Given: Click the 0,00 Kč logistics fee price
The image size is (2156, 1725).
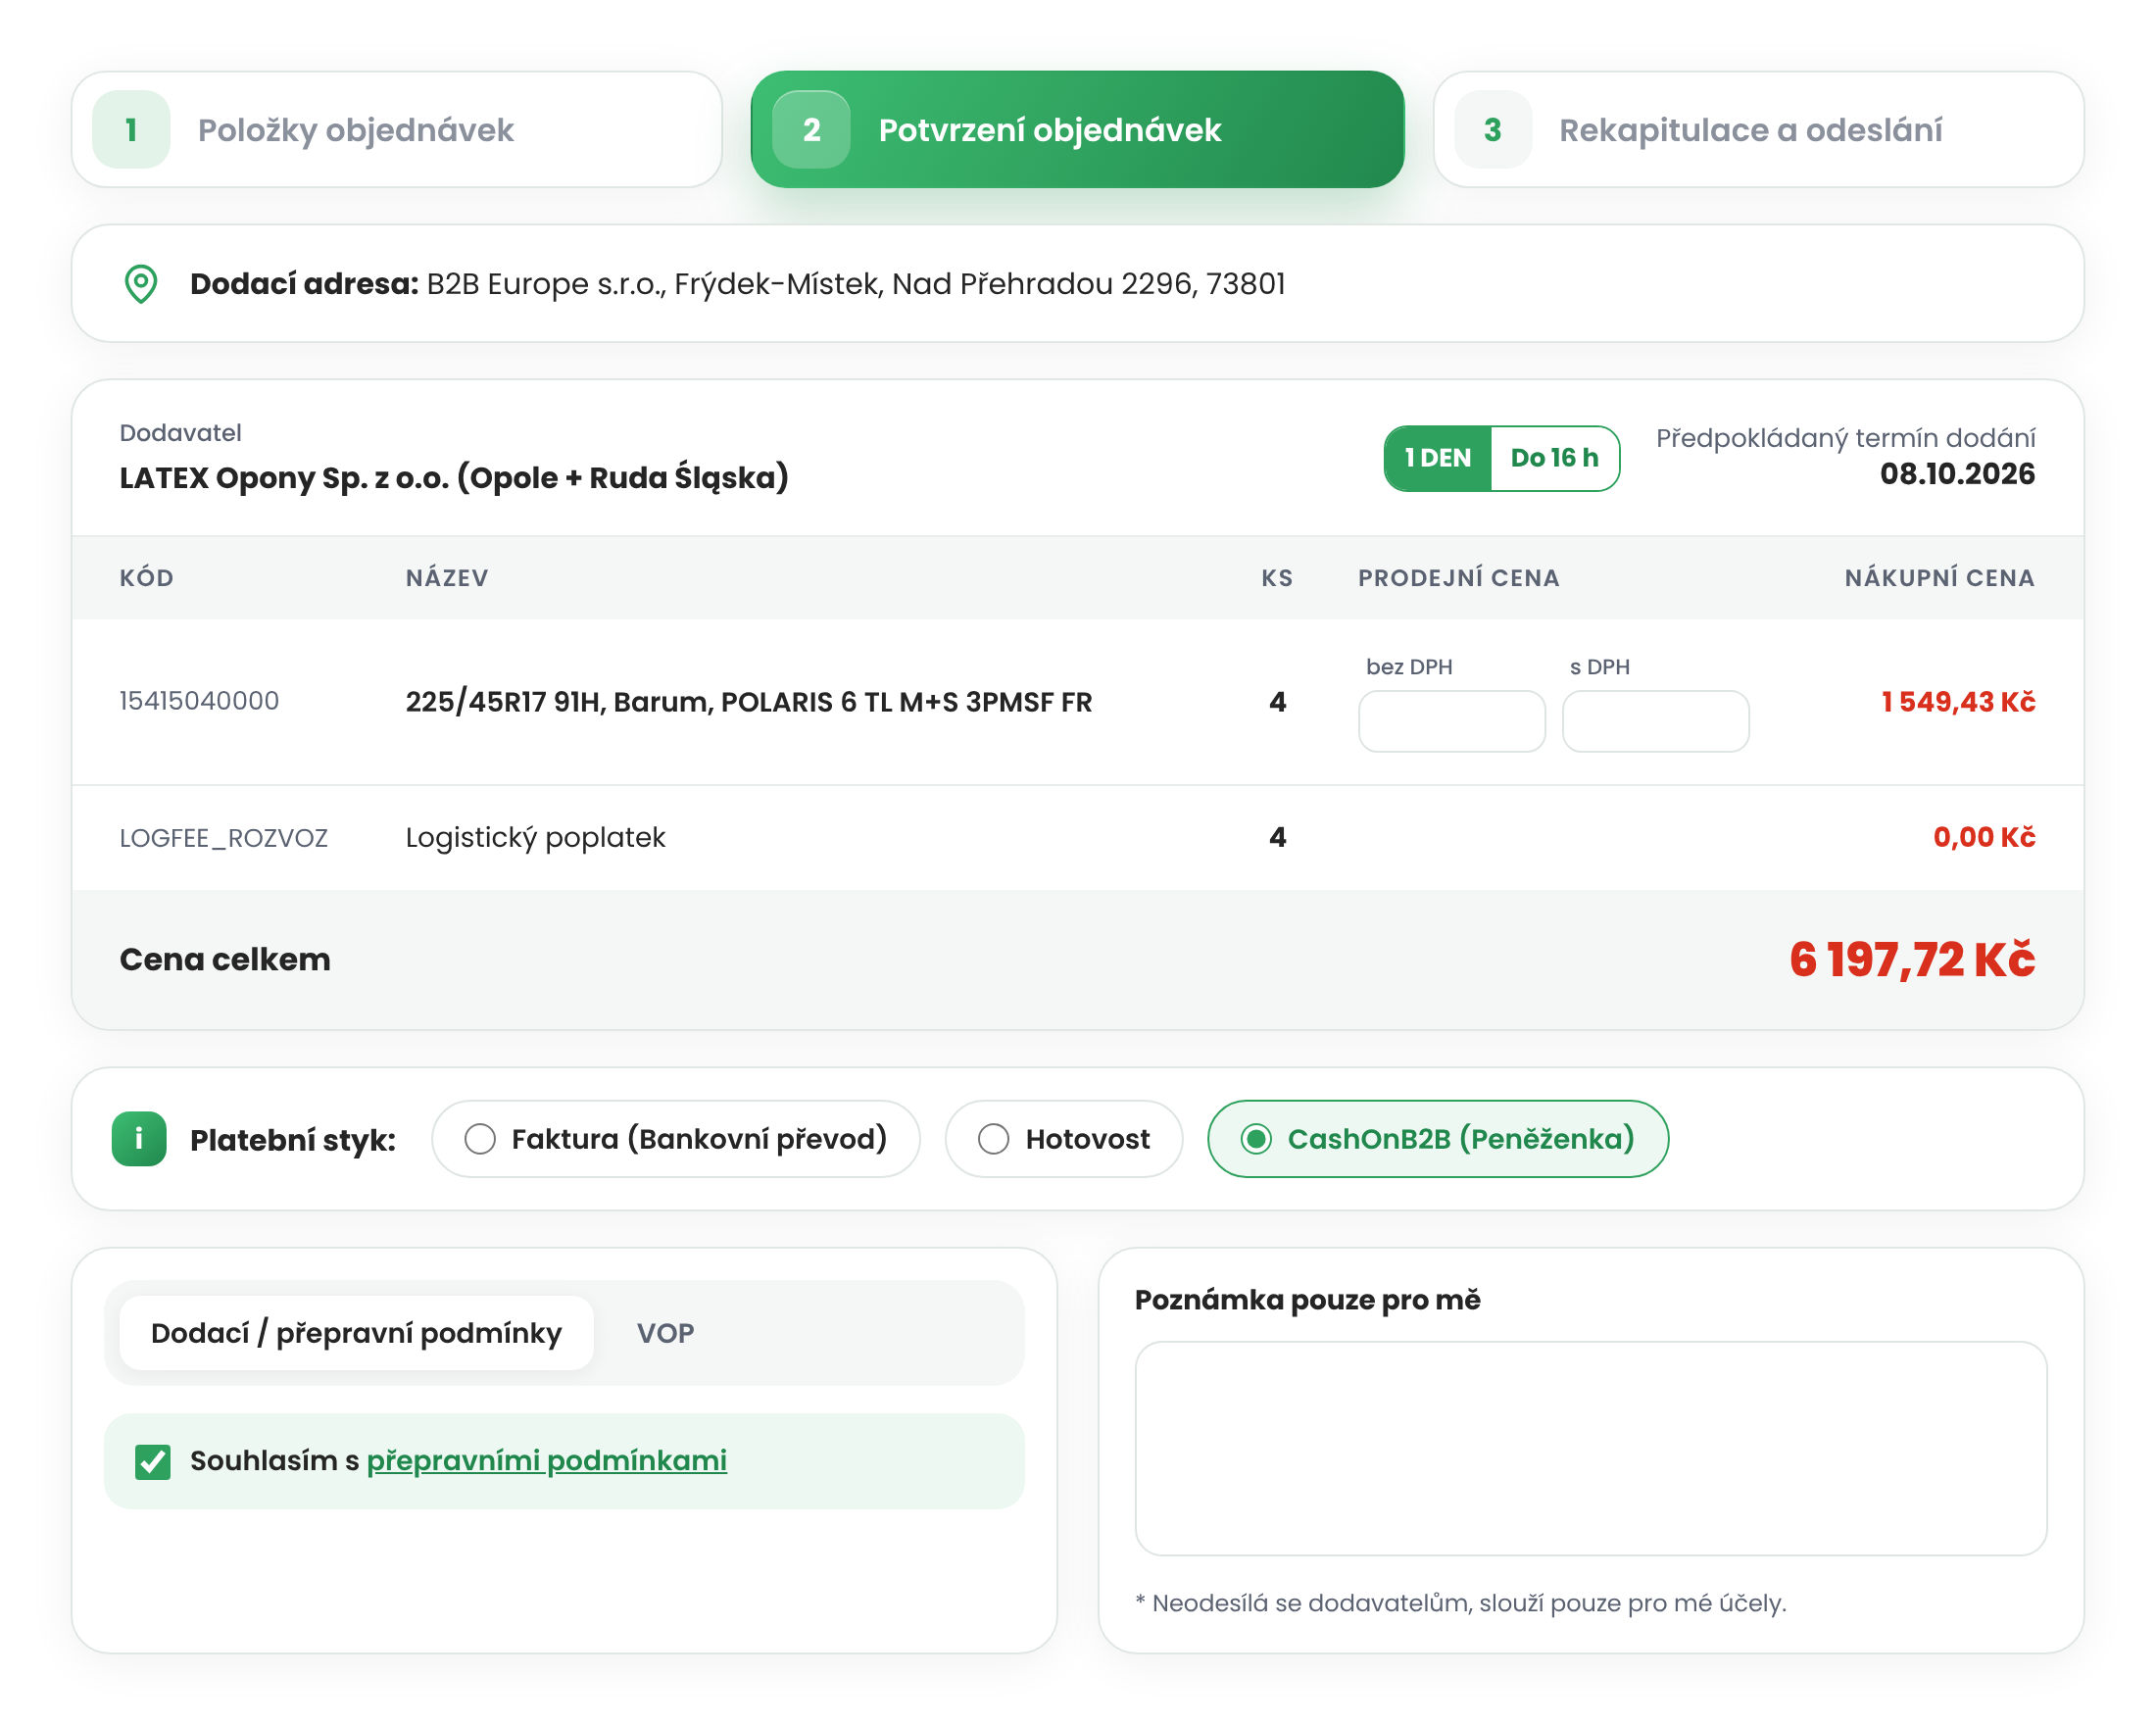Looking at the screenshot, I should click(x=1983, y=838).
